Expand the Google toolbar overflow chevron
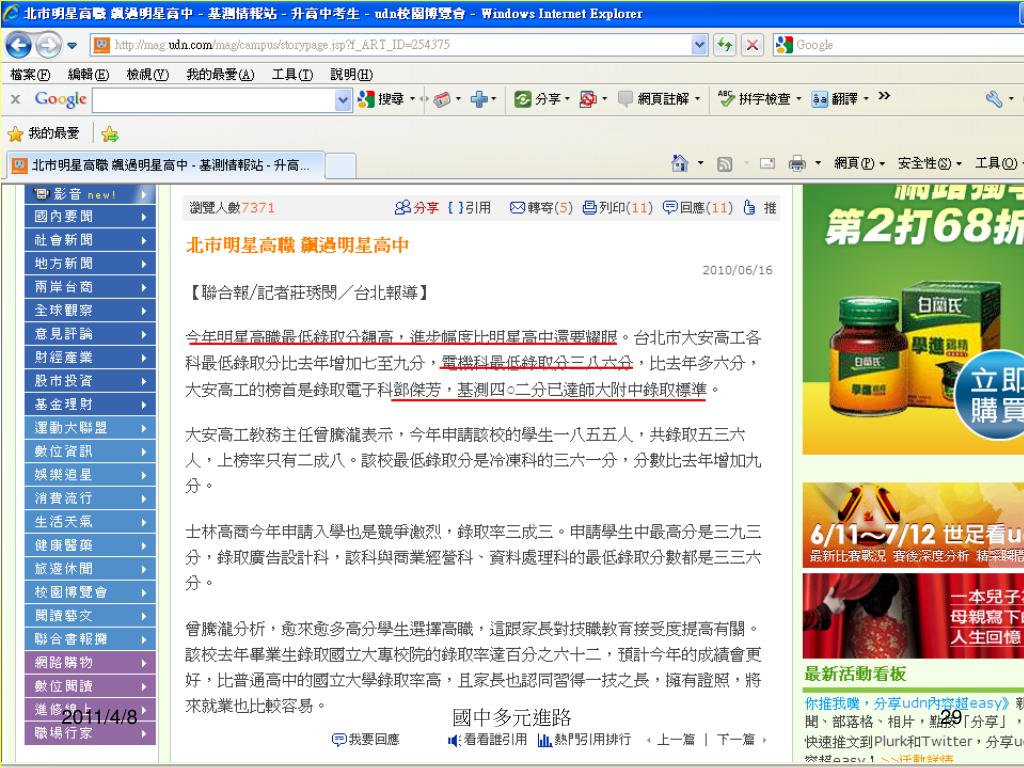The width and height of the screenshot is (1024, 768). 884,97
